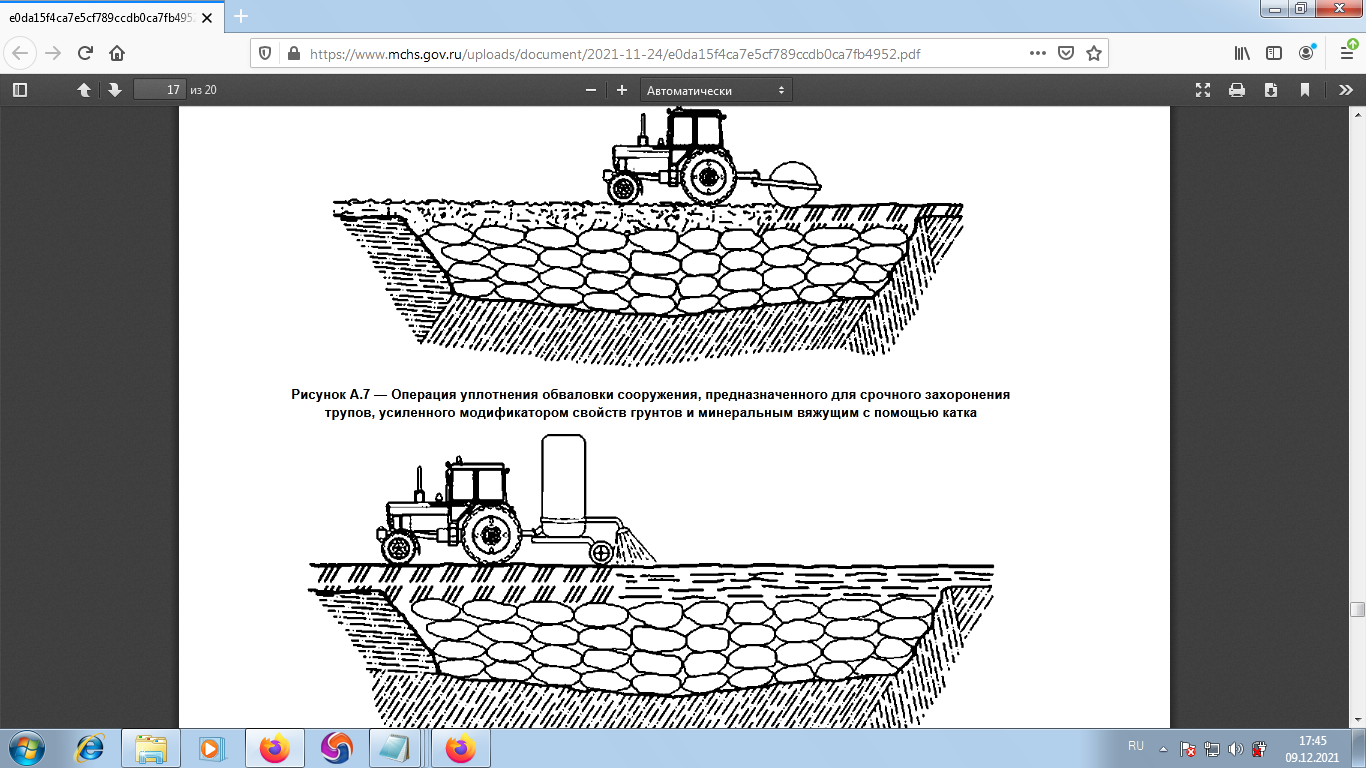Switch PDF viewer to presentation mode

1203,90
